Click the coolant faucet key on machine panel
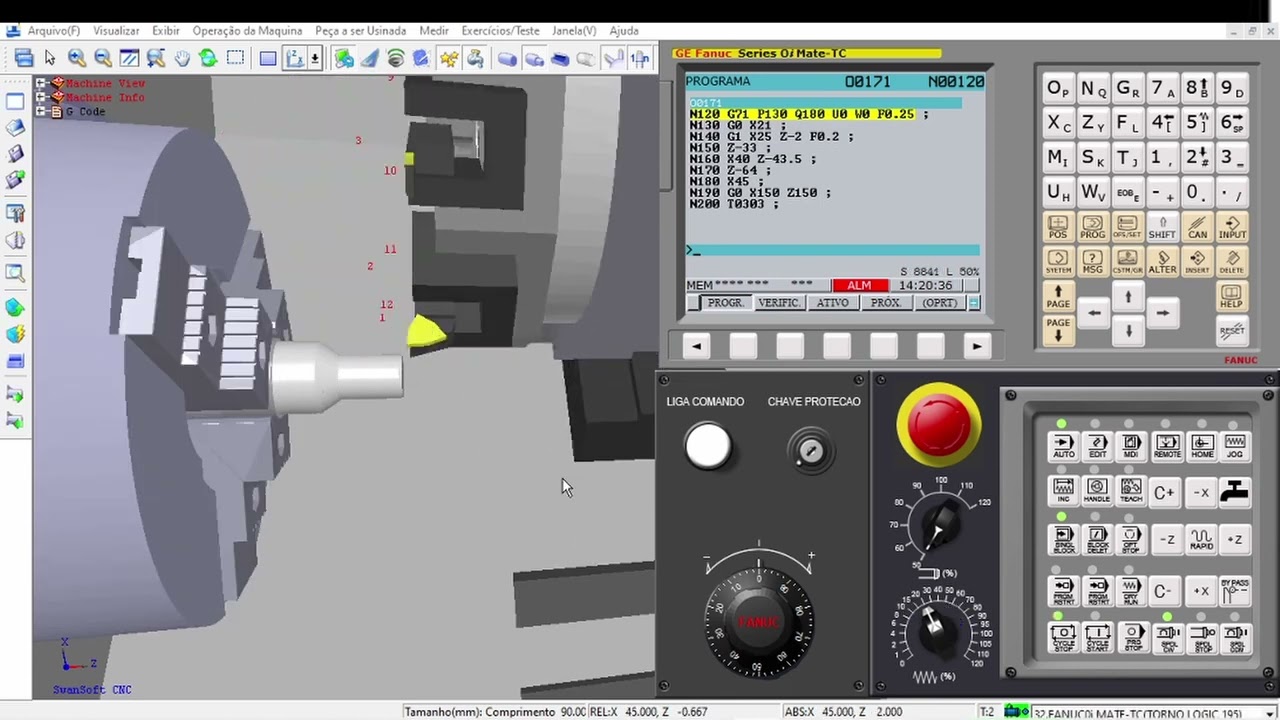The width and height of the screenshot is (1280, 720). 1235,492
